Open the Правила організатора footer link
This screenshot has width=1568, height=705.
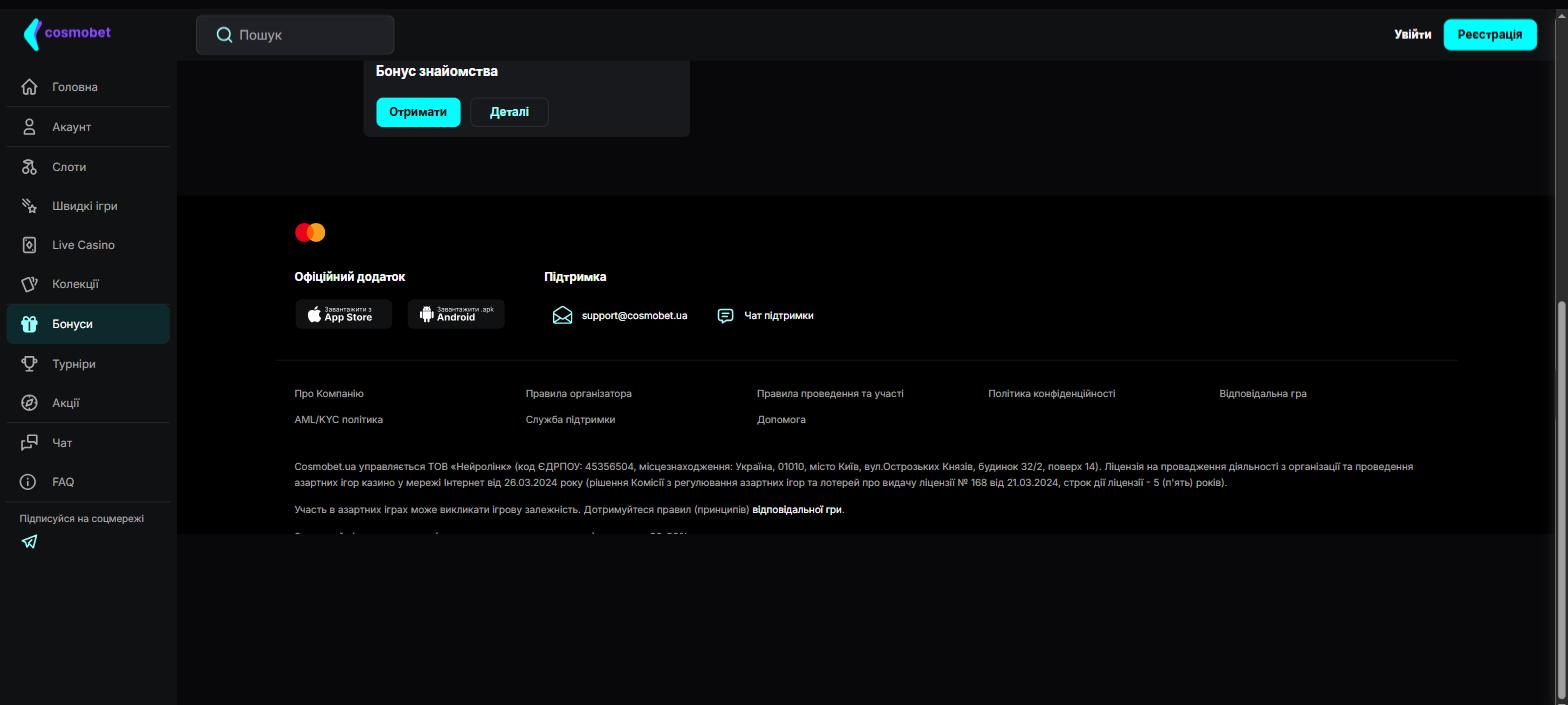click(579, 394)
